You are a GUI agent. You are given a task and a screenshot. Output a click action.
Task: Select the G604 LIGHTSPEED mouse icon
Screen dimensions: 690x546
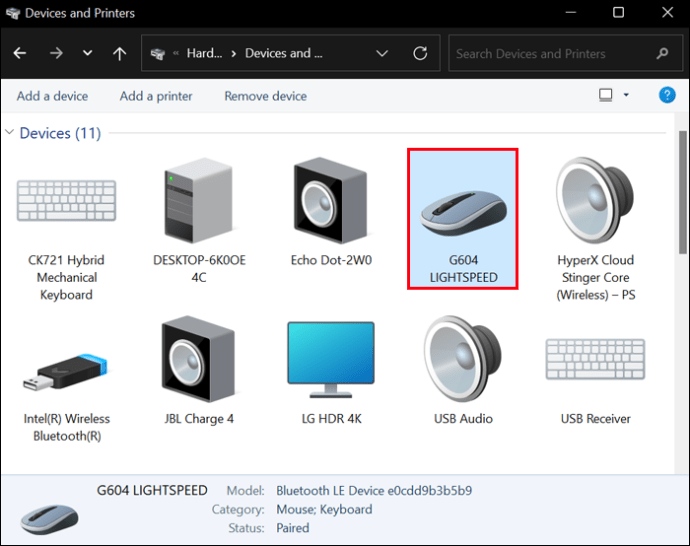point(463,213)
